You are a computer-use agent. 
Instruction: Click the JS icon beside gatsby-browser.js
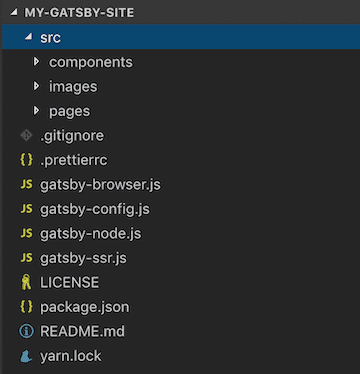tap(26, 184)
